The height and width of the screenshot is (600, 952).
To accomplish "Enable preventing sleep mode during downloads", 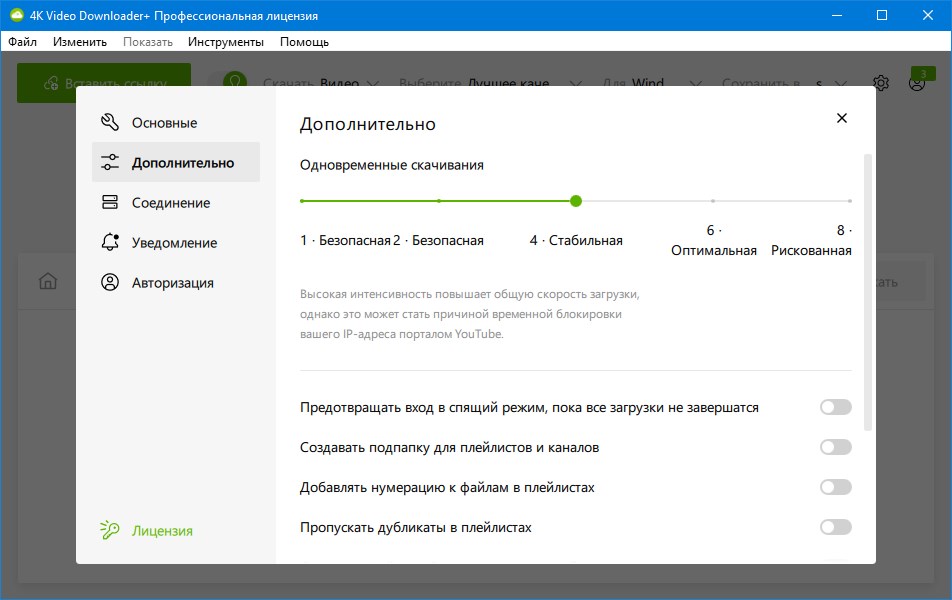I will click(x=835, y=407).
